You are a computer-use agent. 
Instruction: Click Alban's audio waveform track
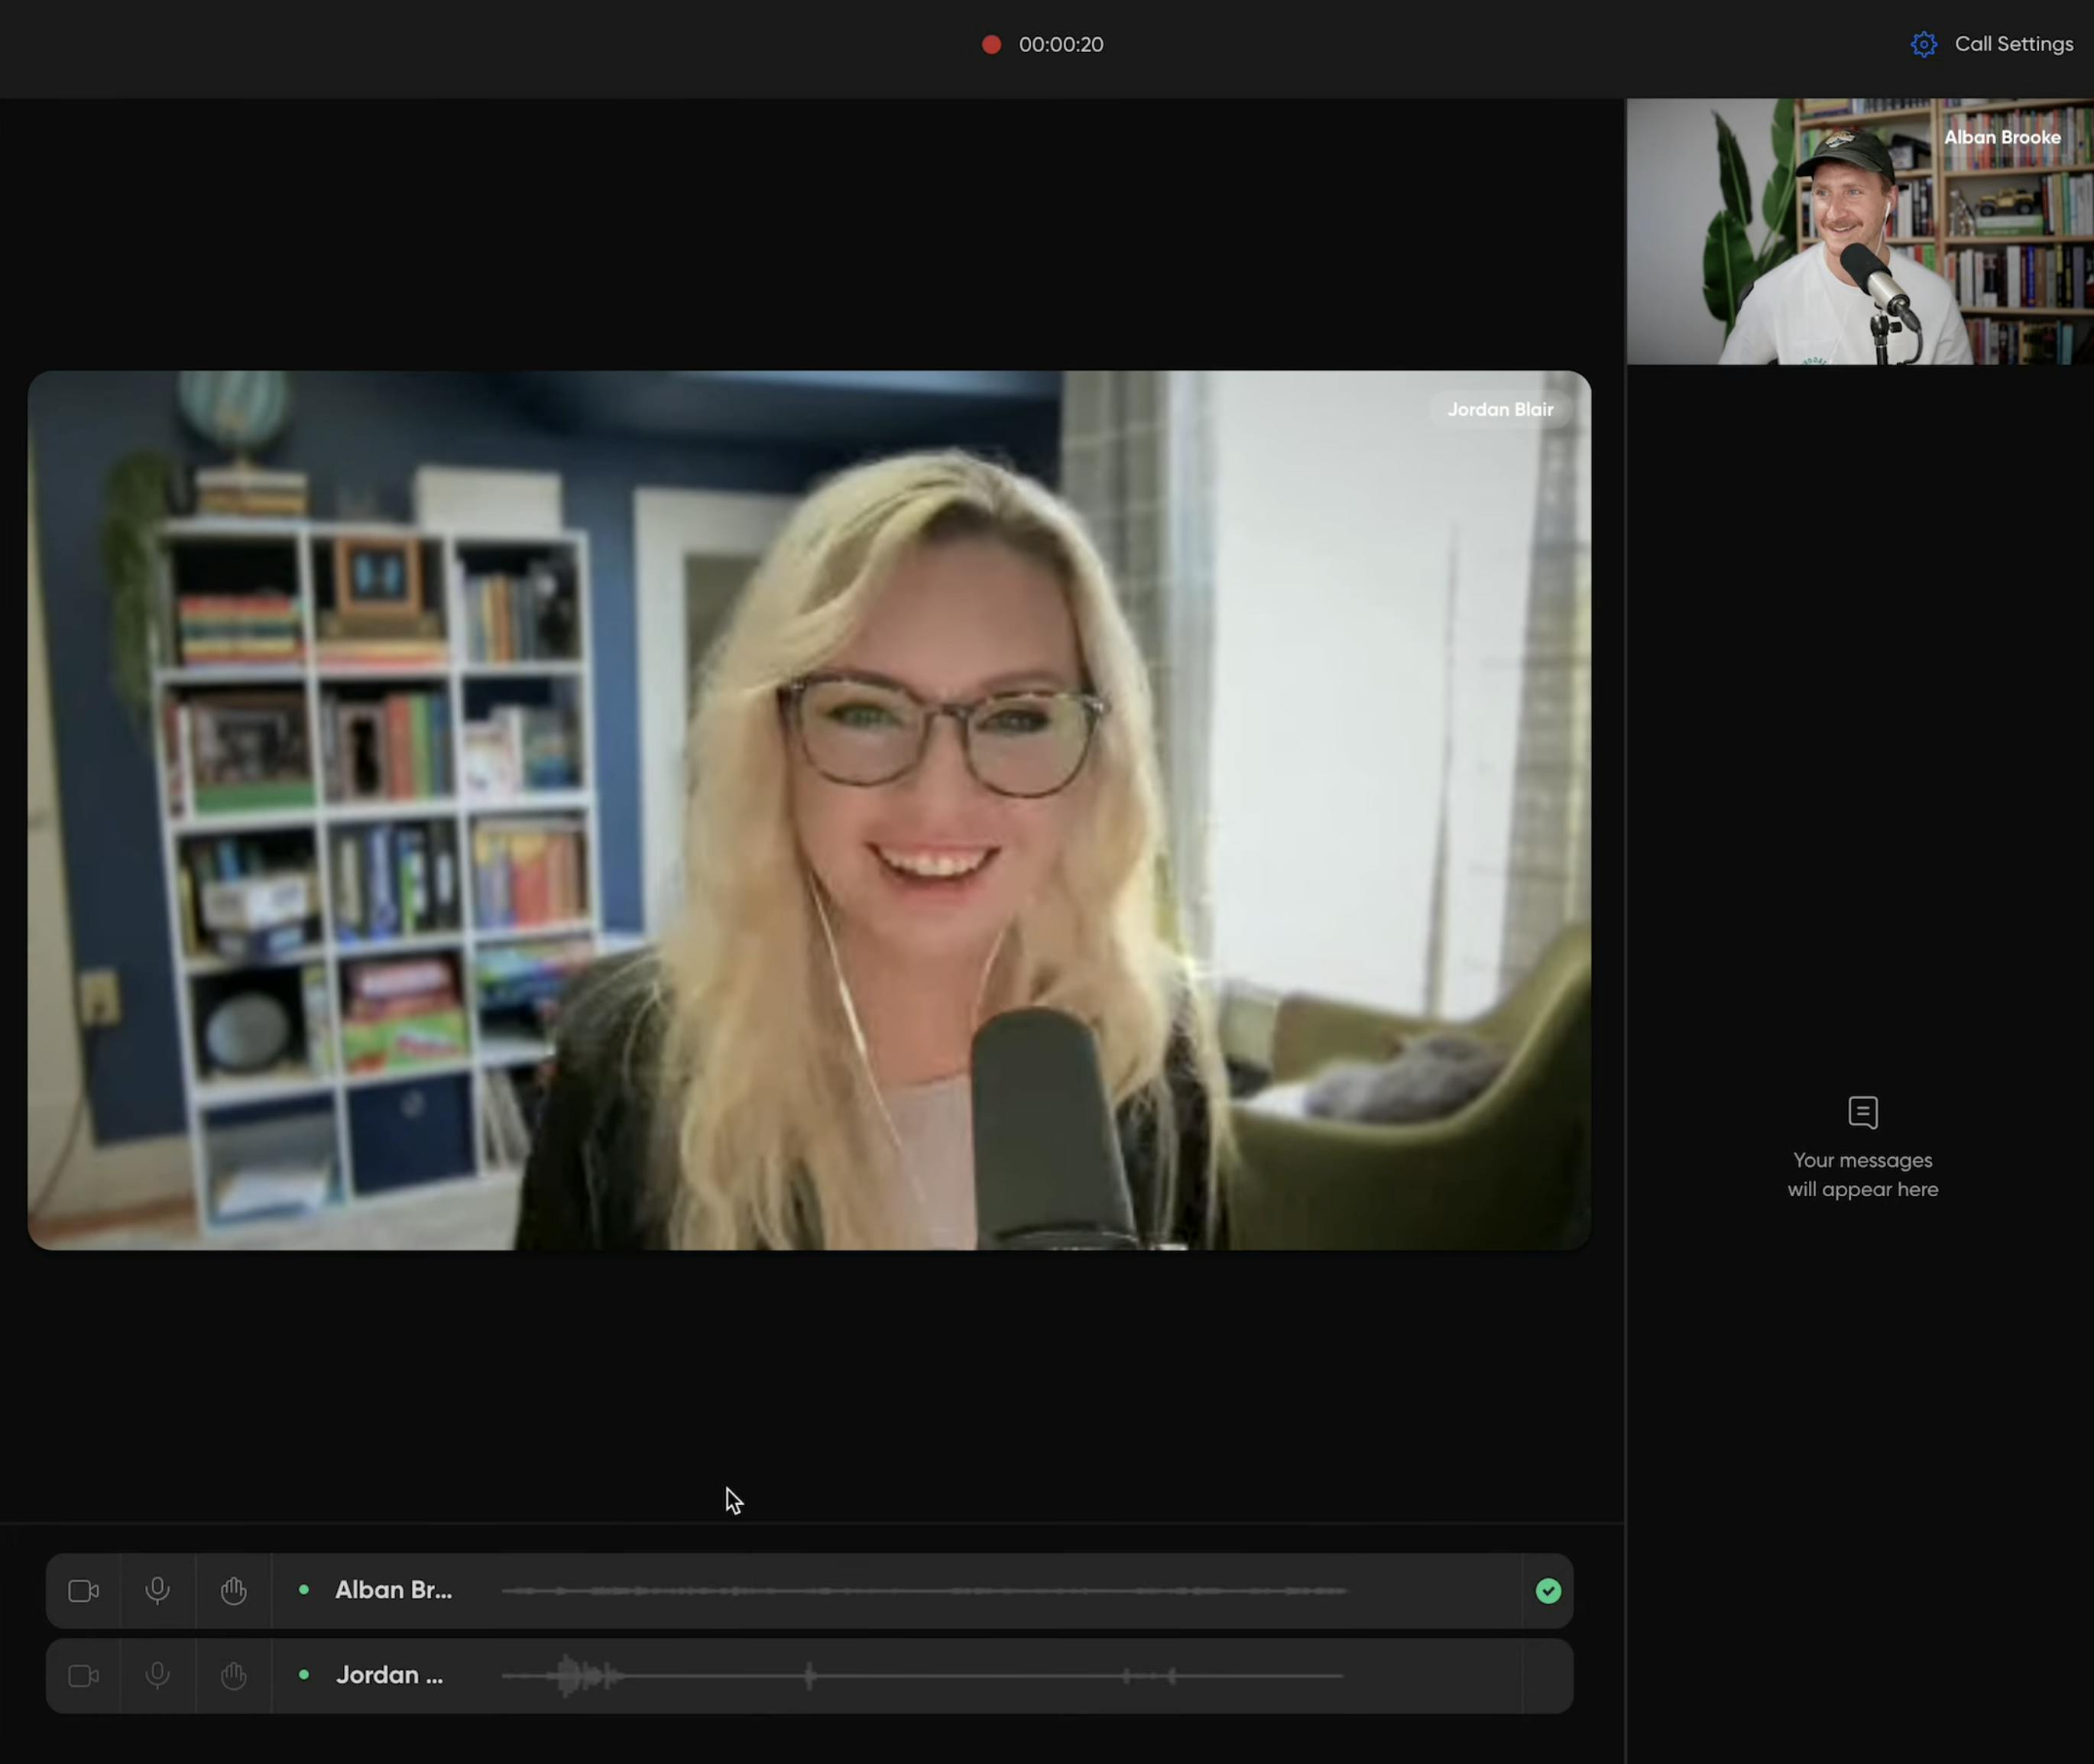pyautogui.click(x=925, y=1590)
